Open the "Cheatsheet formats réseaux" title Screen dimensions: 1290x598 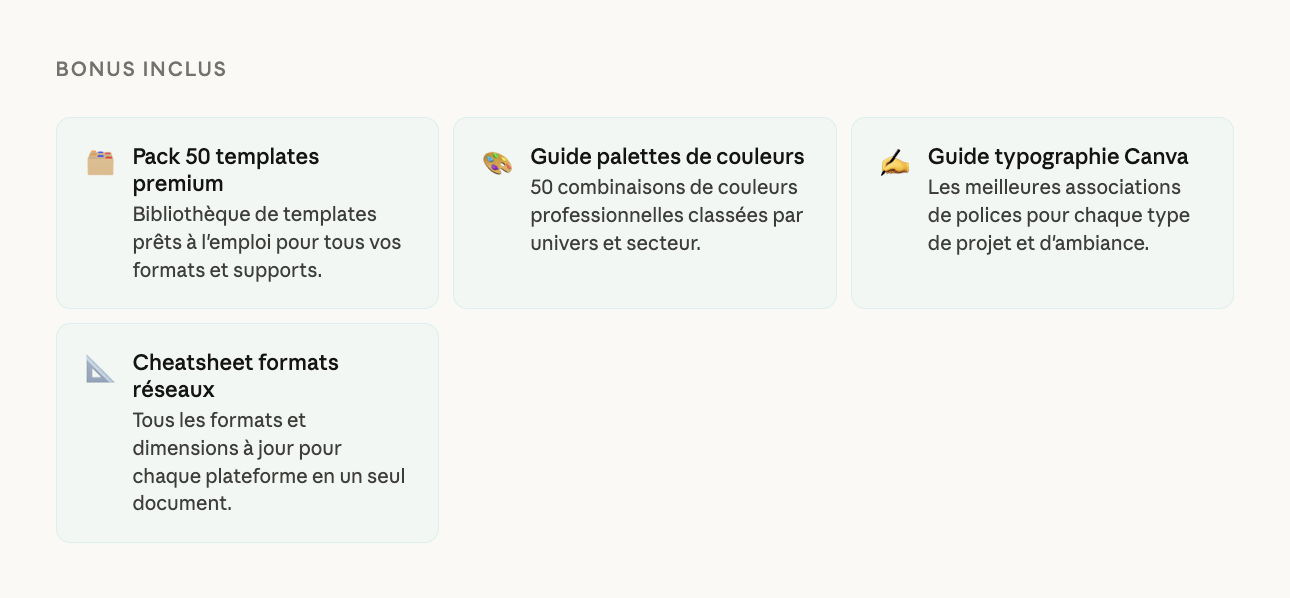235,376
